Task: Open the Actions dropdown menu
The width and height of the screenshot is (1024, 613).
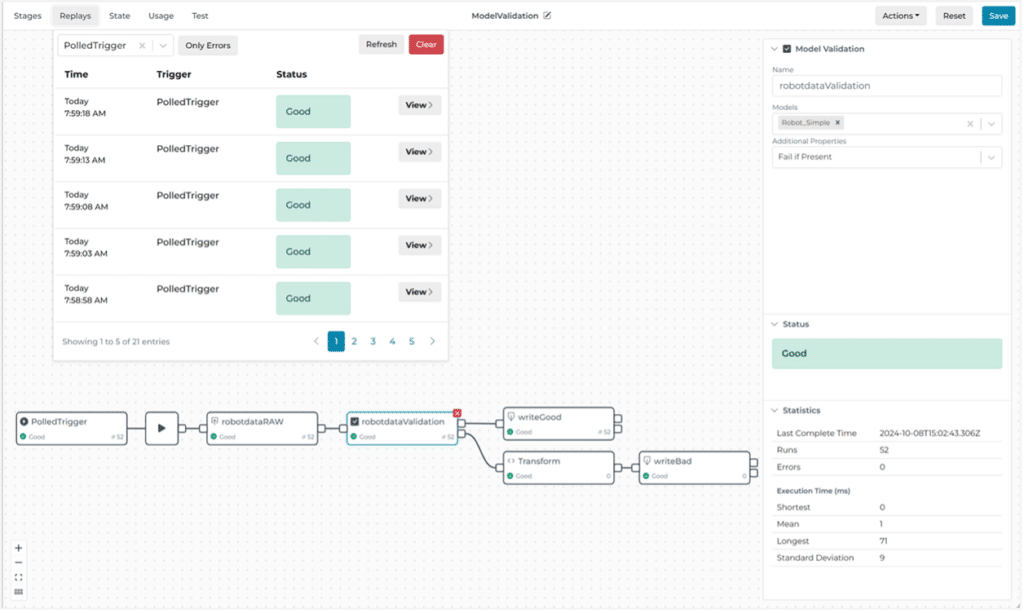Action: 900,16
